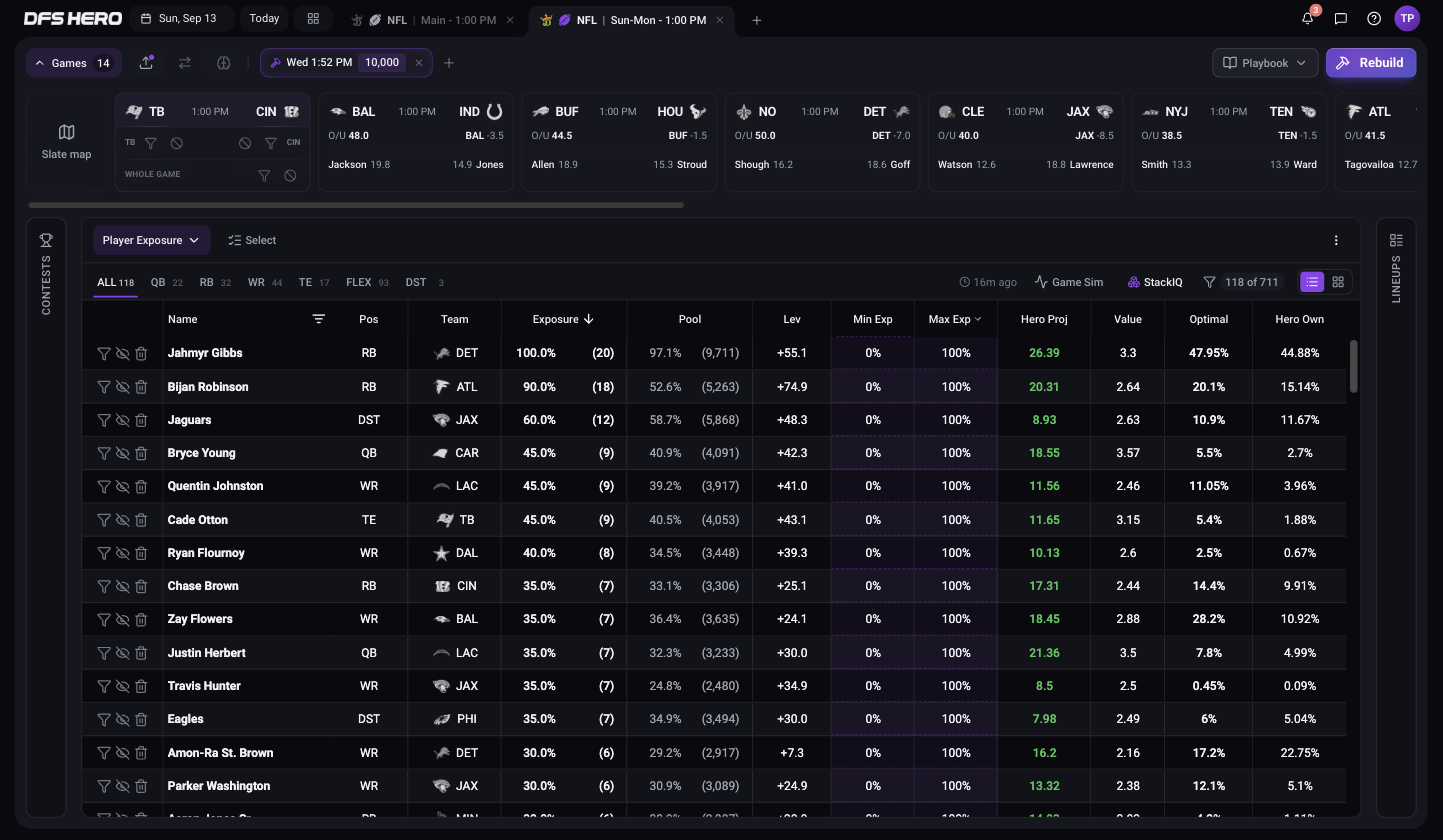Click the Today button

click(264, 18)
